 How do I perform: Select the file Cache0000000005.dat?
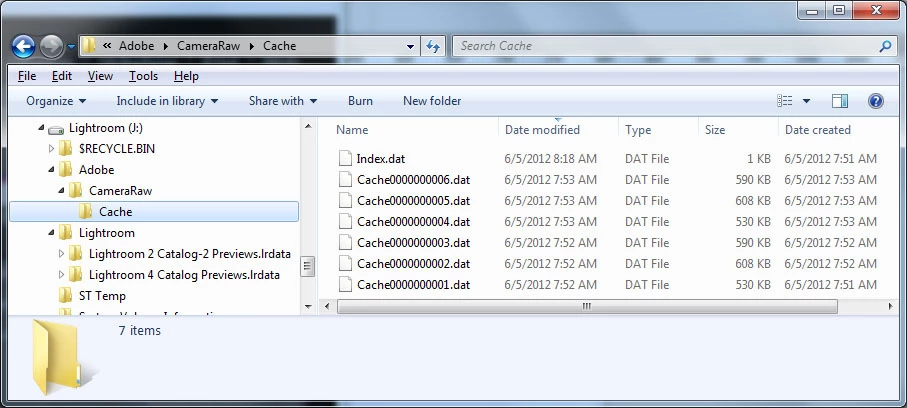413,201
